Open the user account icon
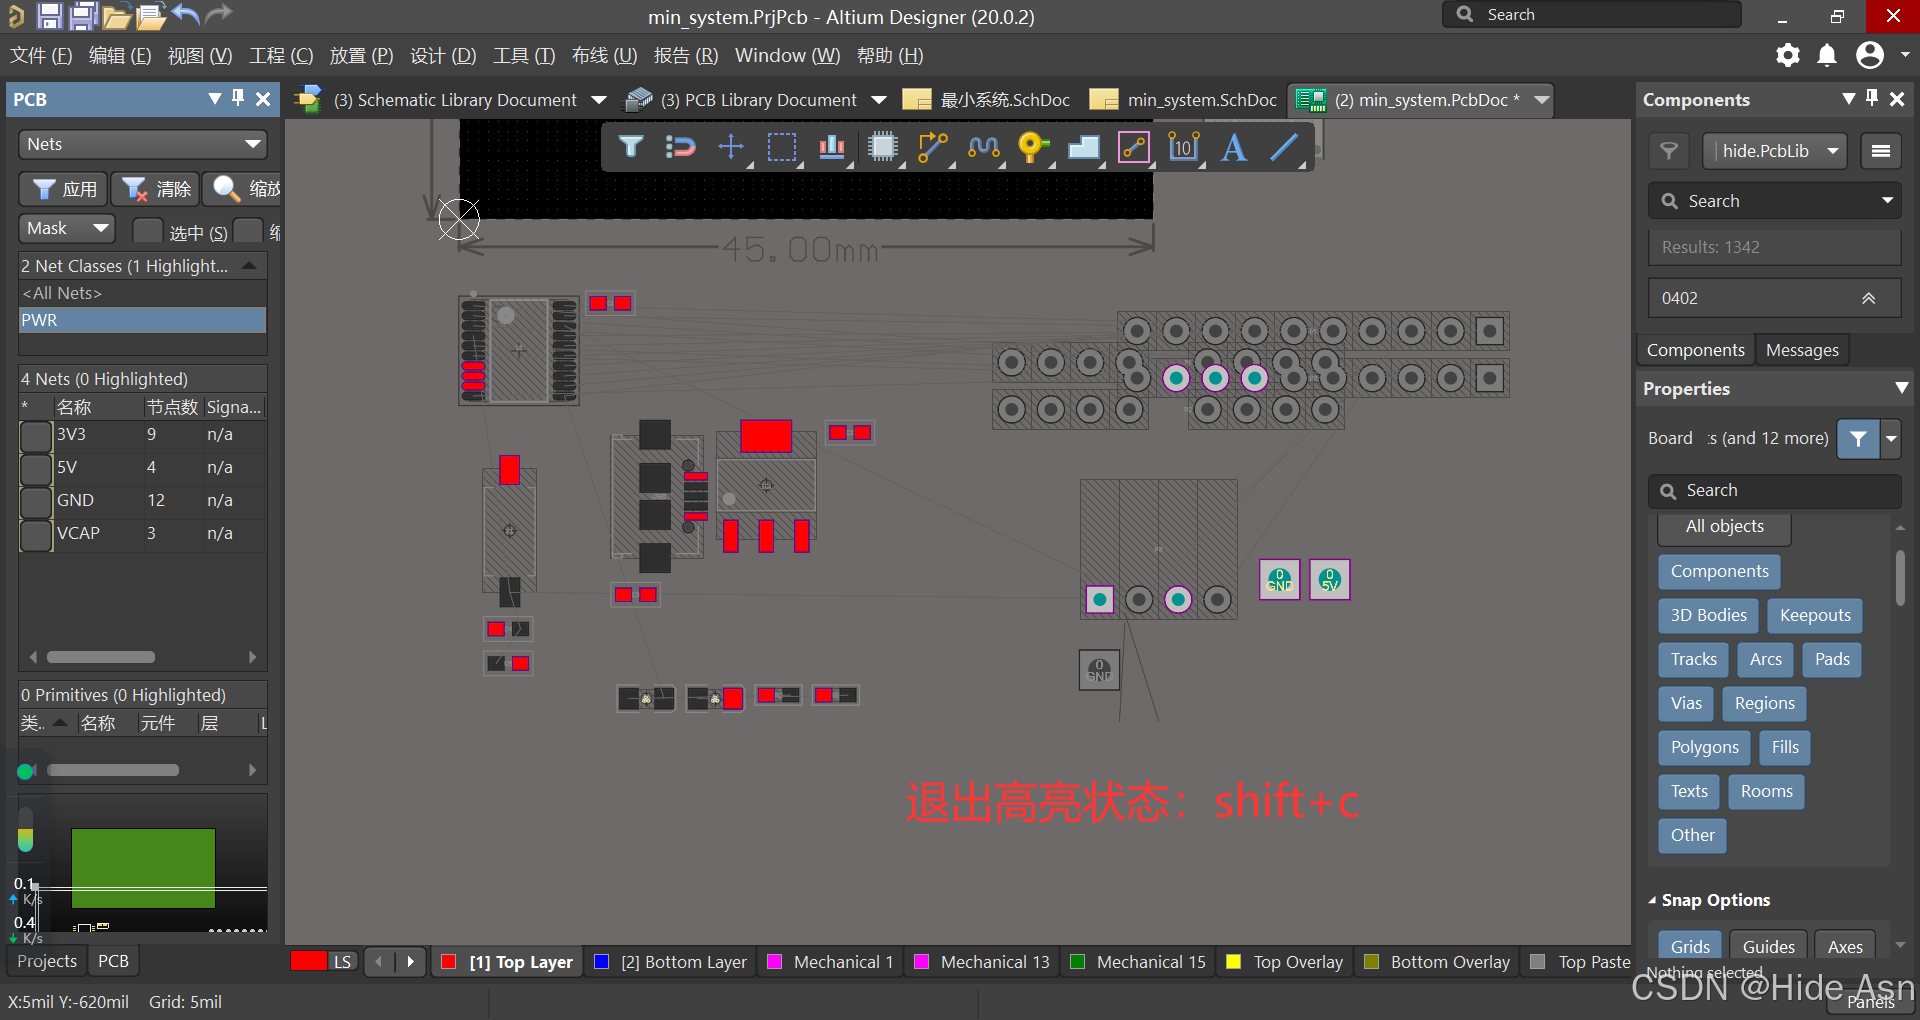The height and width of the screenshot is (1020, 1920). [x=1870, y=55]
